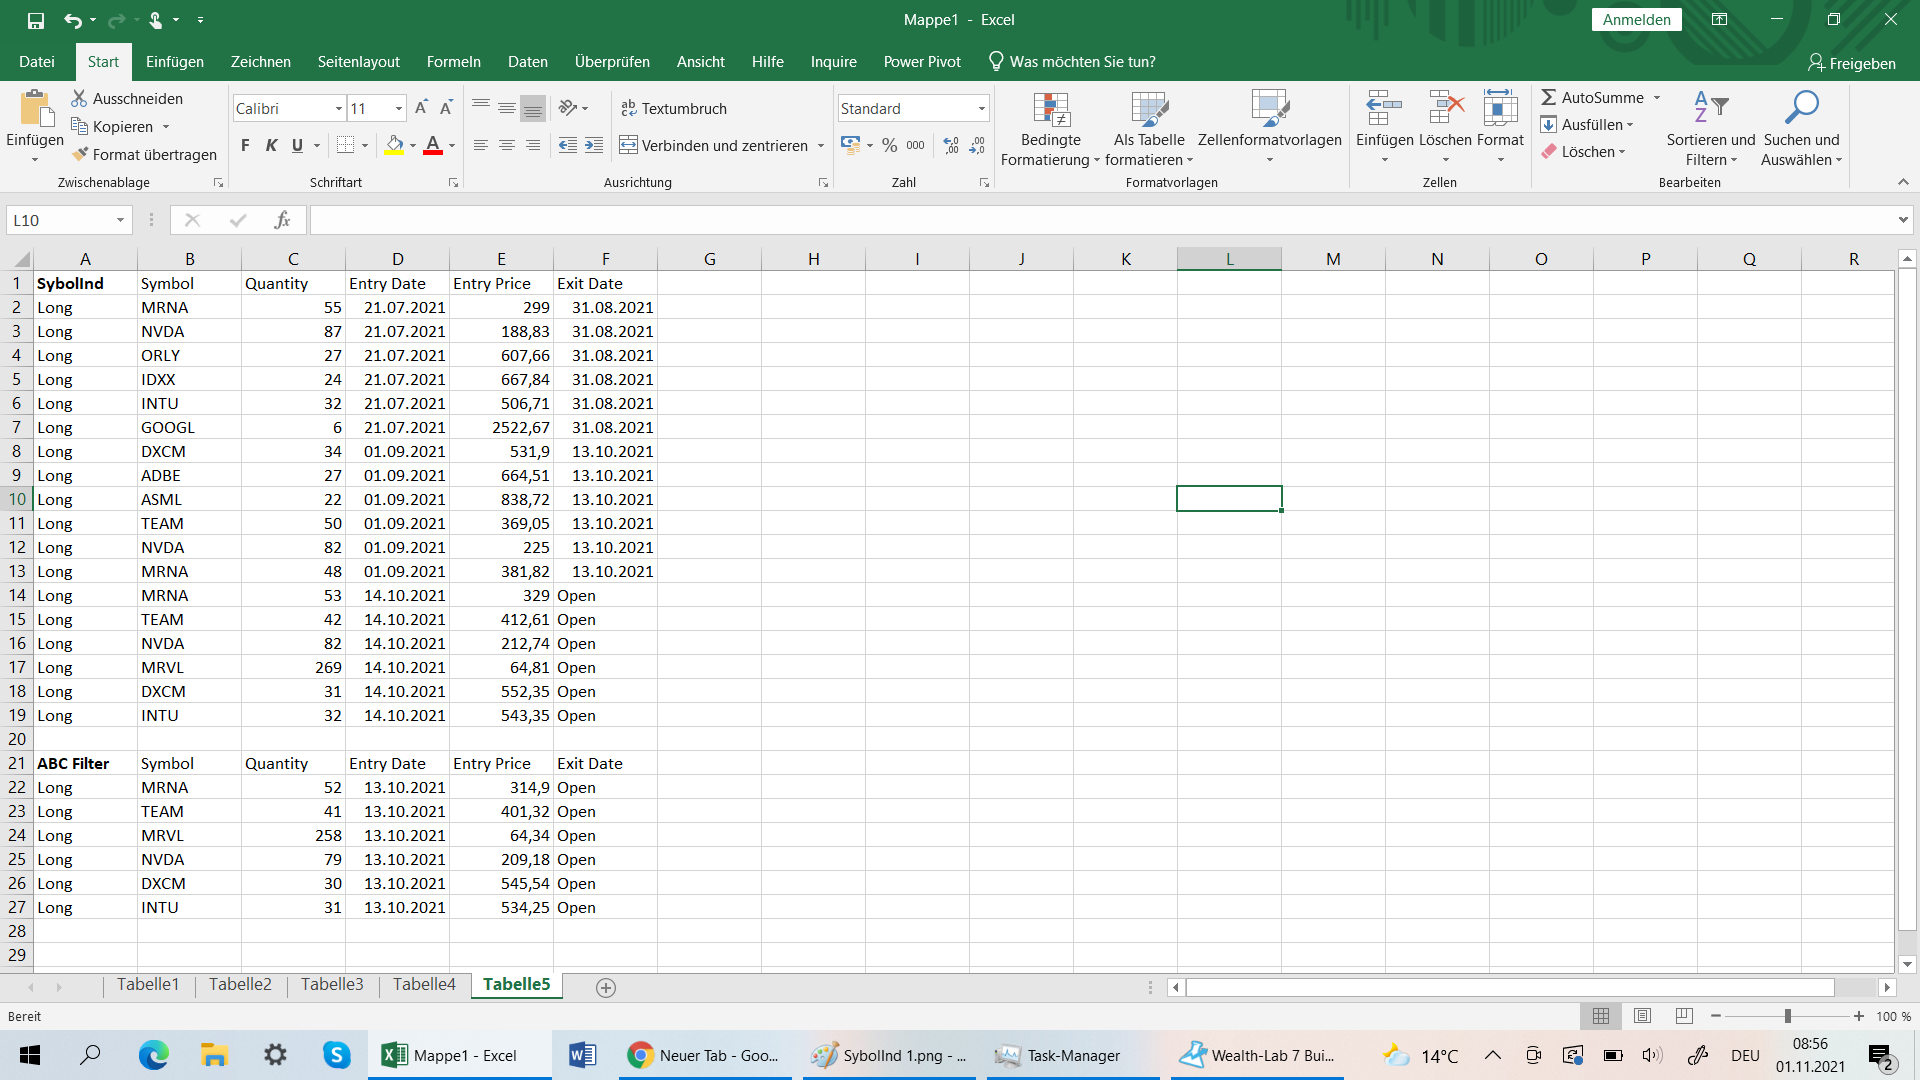The height and width of the screenshot is (1080, 1920).
Task: Toggle italic formatting K button
Action: pos(271,145)
